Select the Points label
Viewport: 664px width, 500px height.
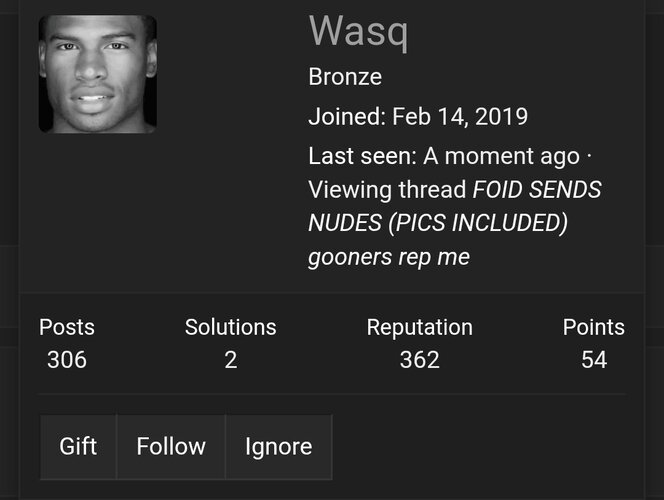coord(594,327)
